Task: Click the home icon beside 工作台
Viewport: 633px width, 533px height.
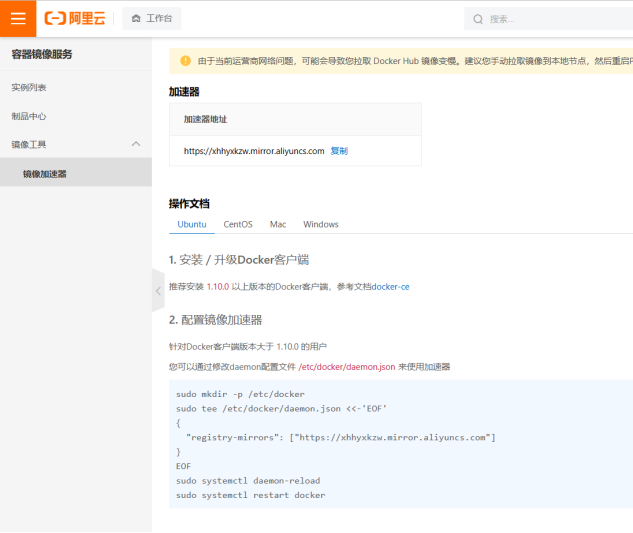Action: tap(136, 19)
